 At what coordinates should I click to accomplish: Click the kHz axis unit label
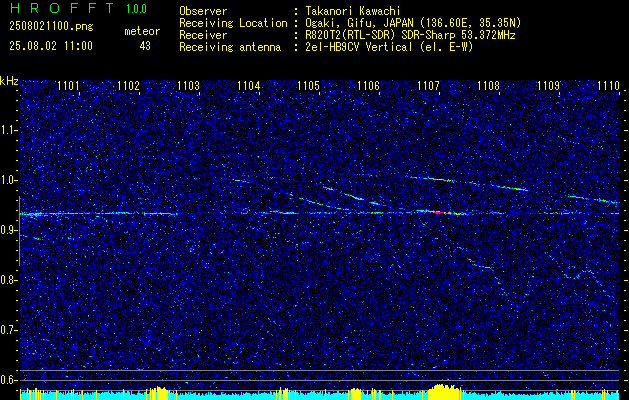click(x=9, y=81)
